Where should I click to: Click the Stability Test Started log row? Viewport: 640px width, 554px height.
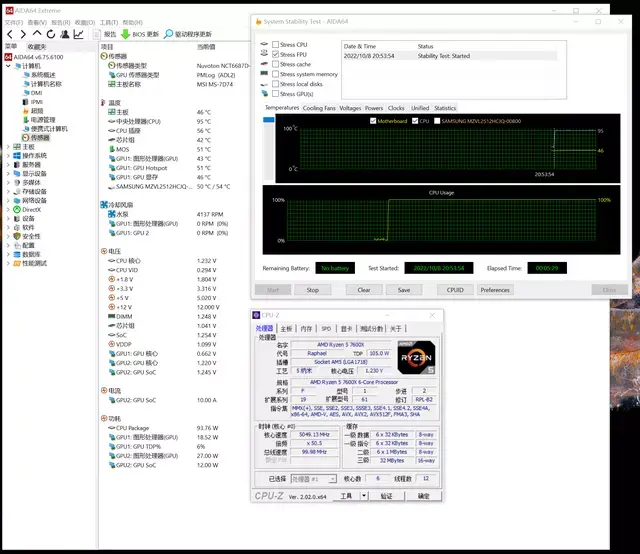click(450, 56)
